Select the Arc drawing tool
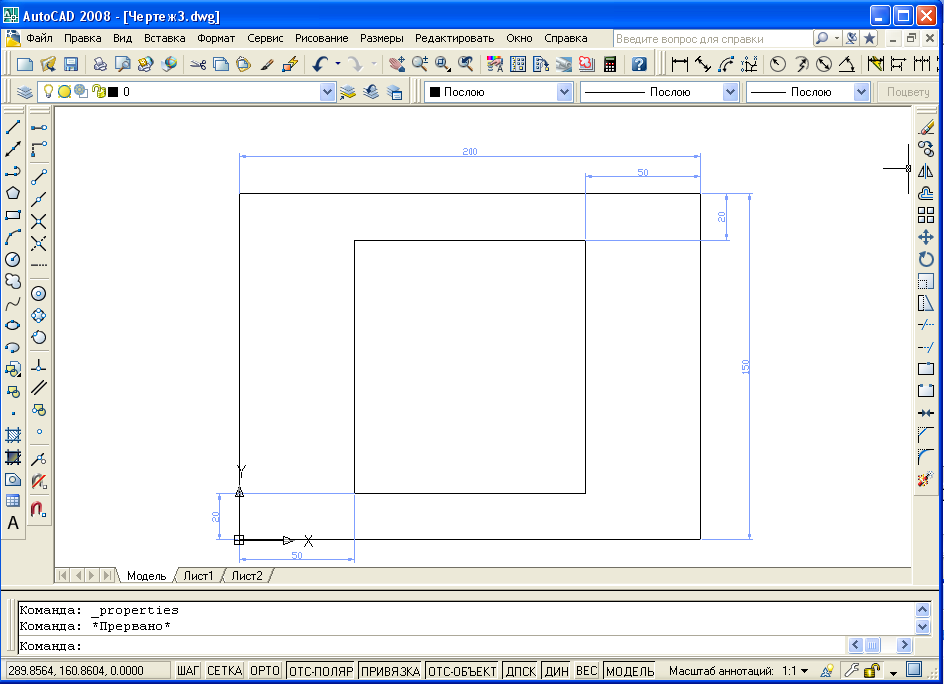Image resolution: width=944 pixels, height=684 pixels. (13, 237)
